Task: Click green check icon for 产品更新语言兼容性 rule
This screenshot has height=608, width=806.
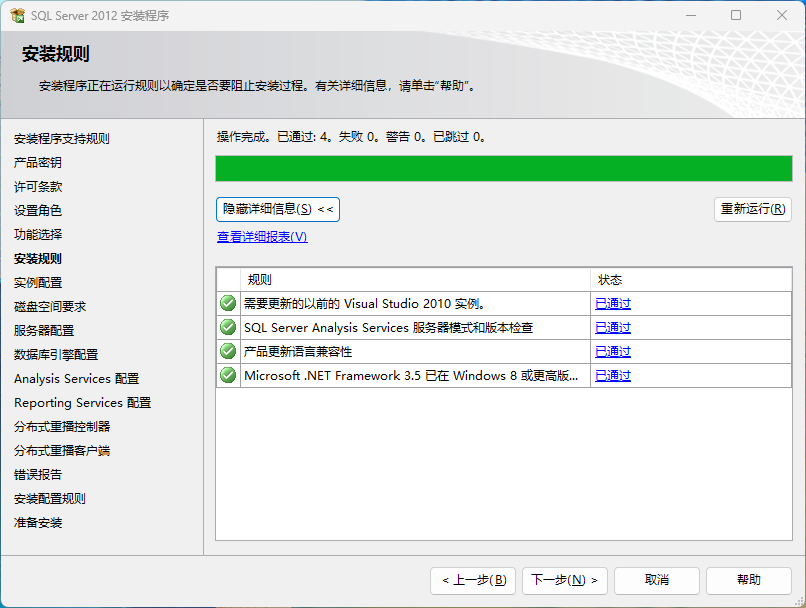Action: pyautogui.click(x=228, y=352)
